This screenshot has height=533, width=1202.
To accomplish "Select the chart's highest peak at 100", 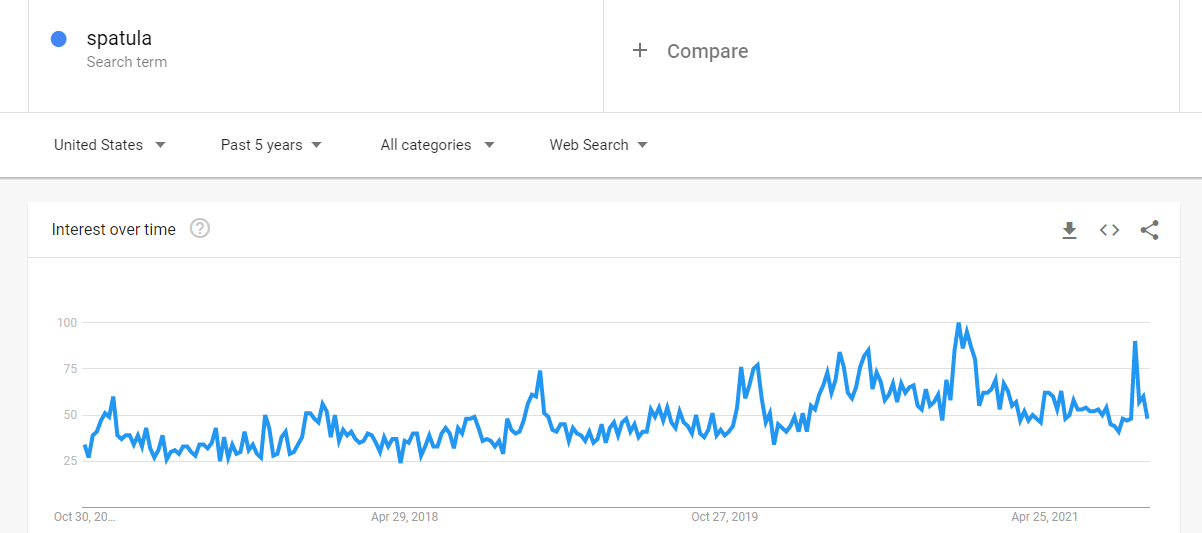I will coord(959,324).
